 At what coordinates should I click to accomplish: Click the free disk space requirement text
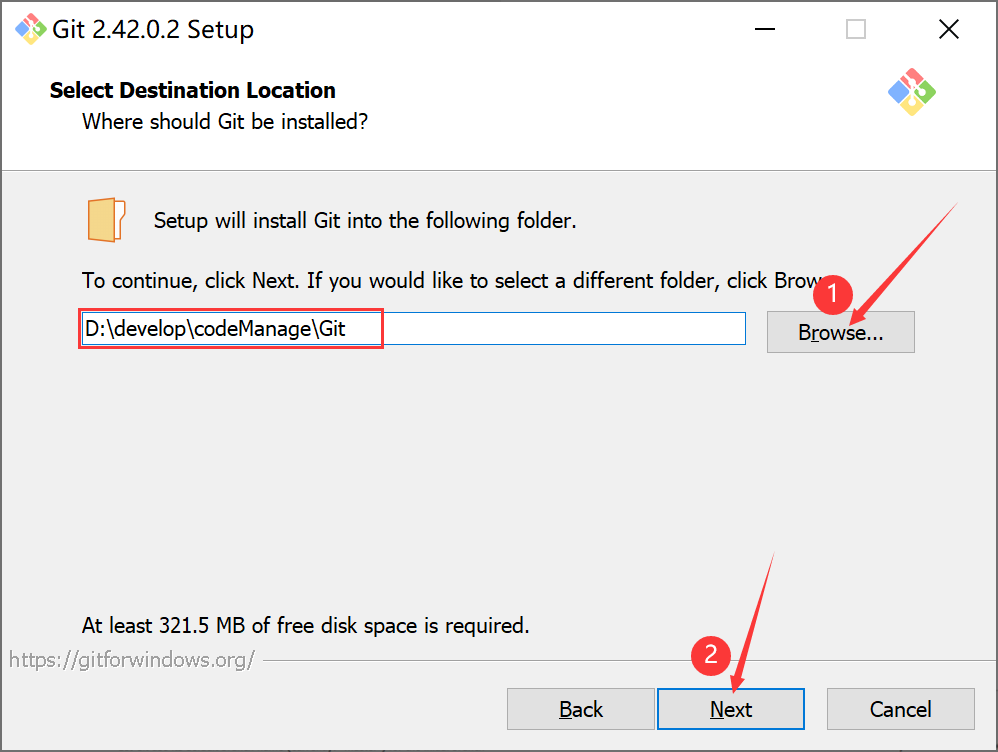pos(306,626)
